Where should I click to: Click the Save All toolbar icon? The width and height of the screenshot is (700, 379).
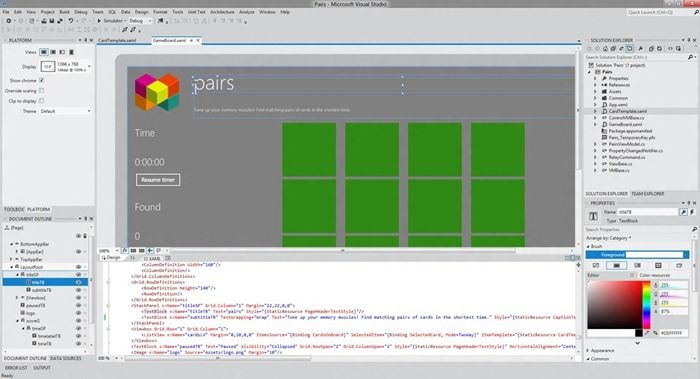(59, 21)
